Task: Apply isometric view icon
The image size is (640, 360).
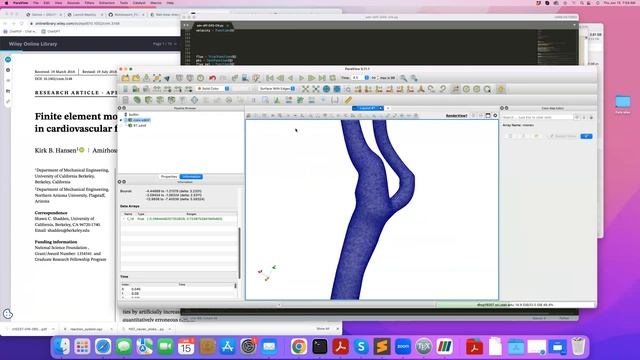Action: pyautogui.click(x=421, y=89)
